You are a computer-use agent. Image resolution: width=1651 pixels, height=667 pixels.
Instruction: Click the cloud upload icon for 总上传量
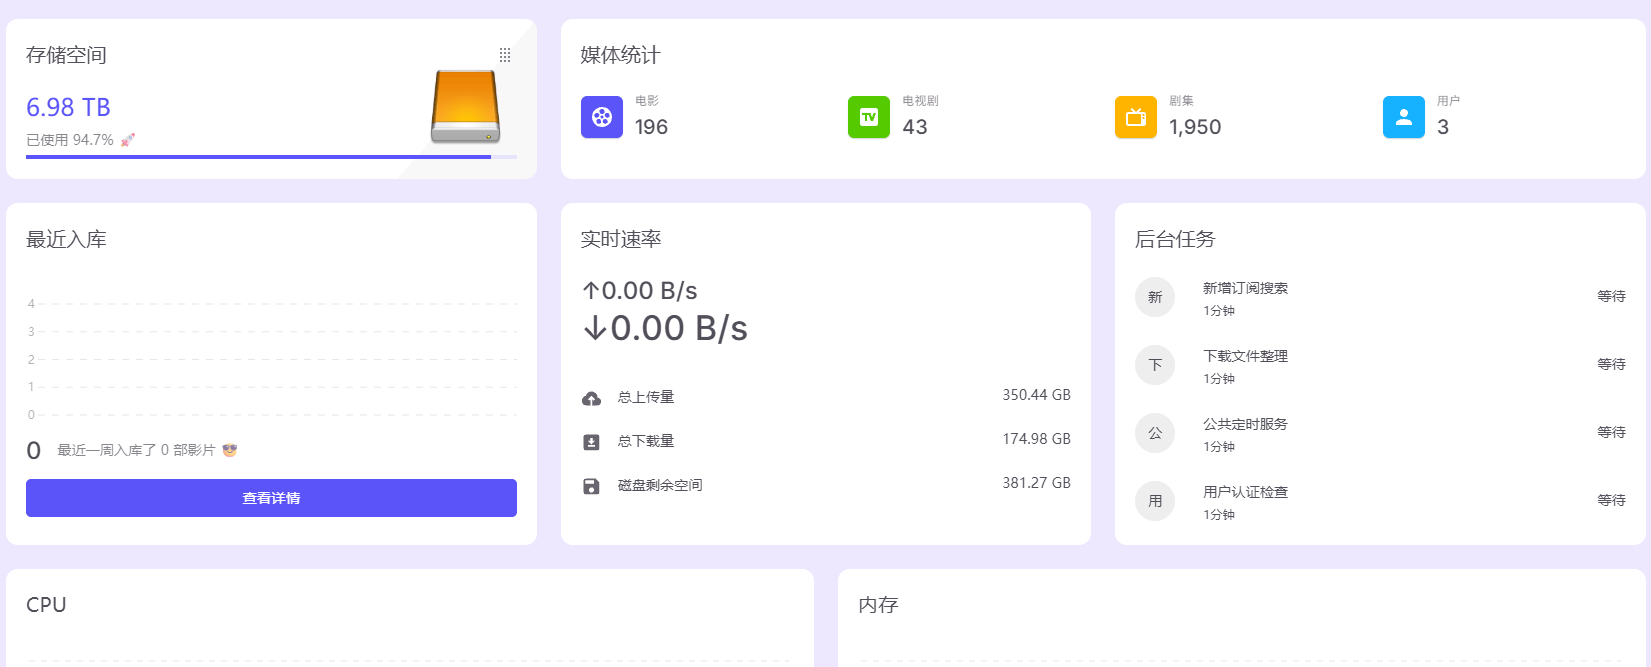591,399
